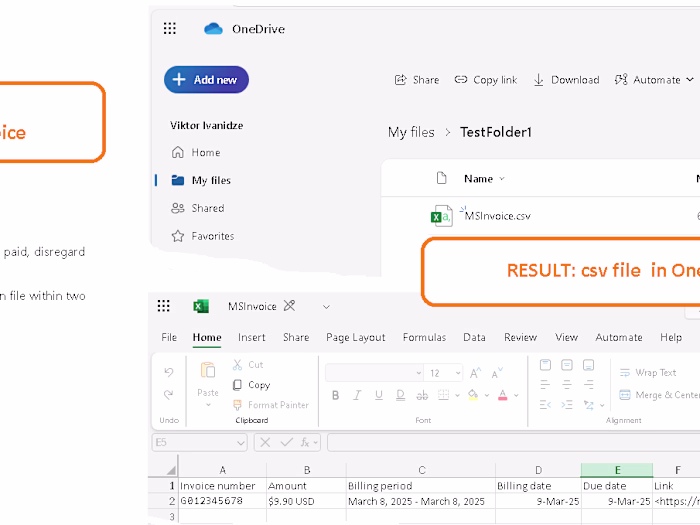Open Favorites in the sidebar
The height and width of the screenshot is (525, 700).
coord(203,236)
